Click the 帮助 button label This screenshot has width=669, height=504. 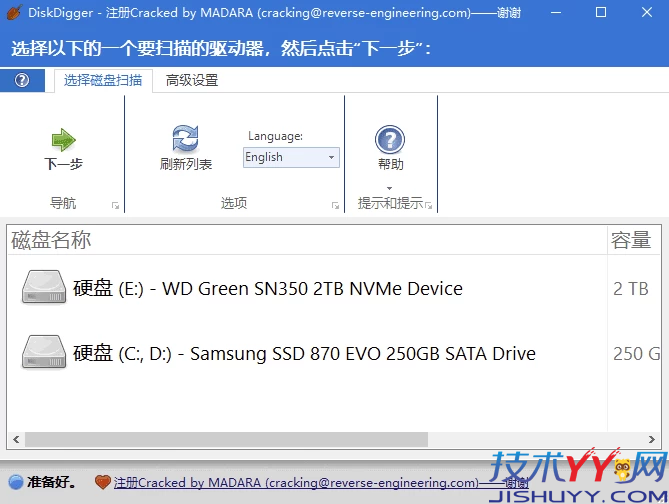390,164
